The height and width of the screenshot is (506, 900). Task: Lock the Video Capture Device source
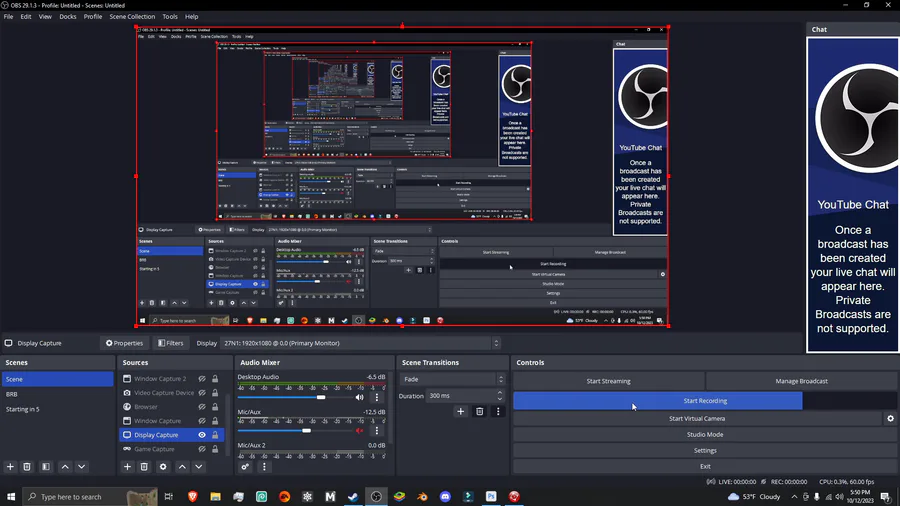215,393
